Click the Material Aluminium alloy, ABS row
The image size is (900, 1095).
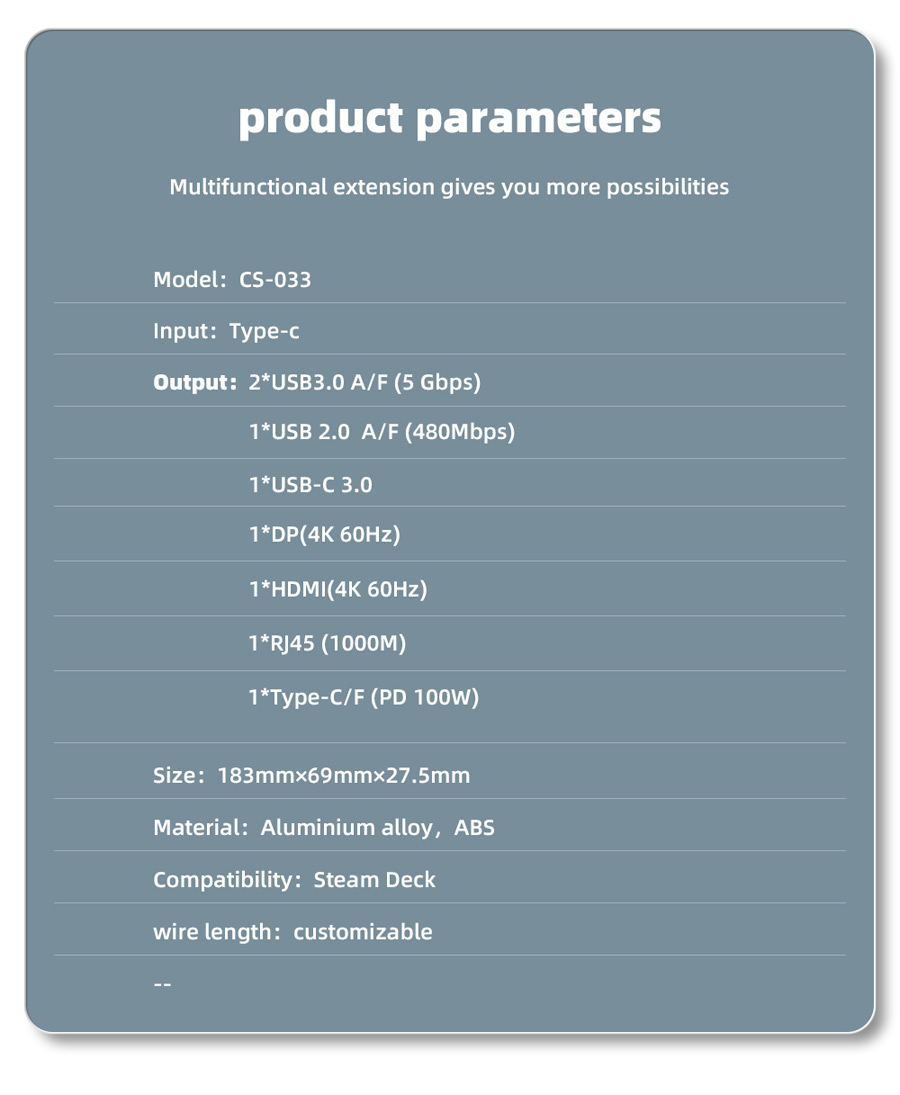[323, 828]
